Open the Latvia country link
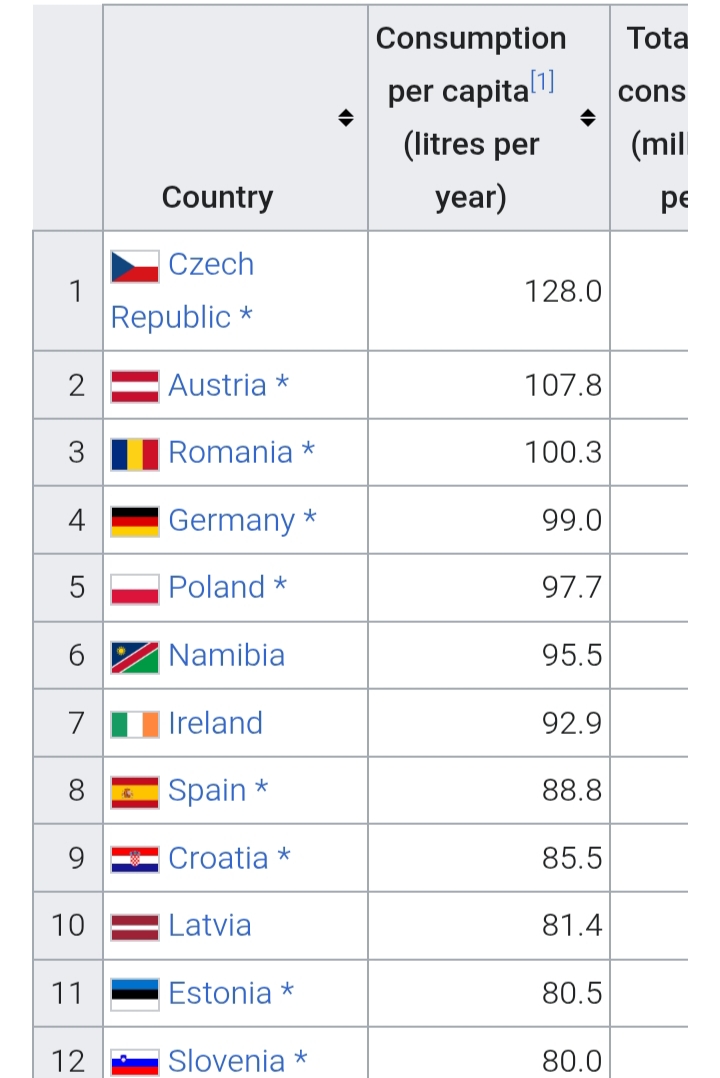 209,925
